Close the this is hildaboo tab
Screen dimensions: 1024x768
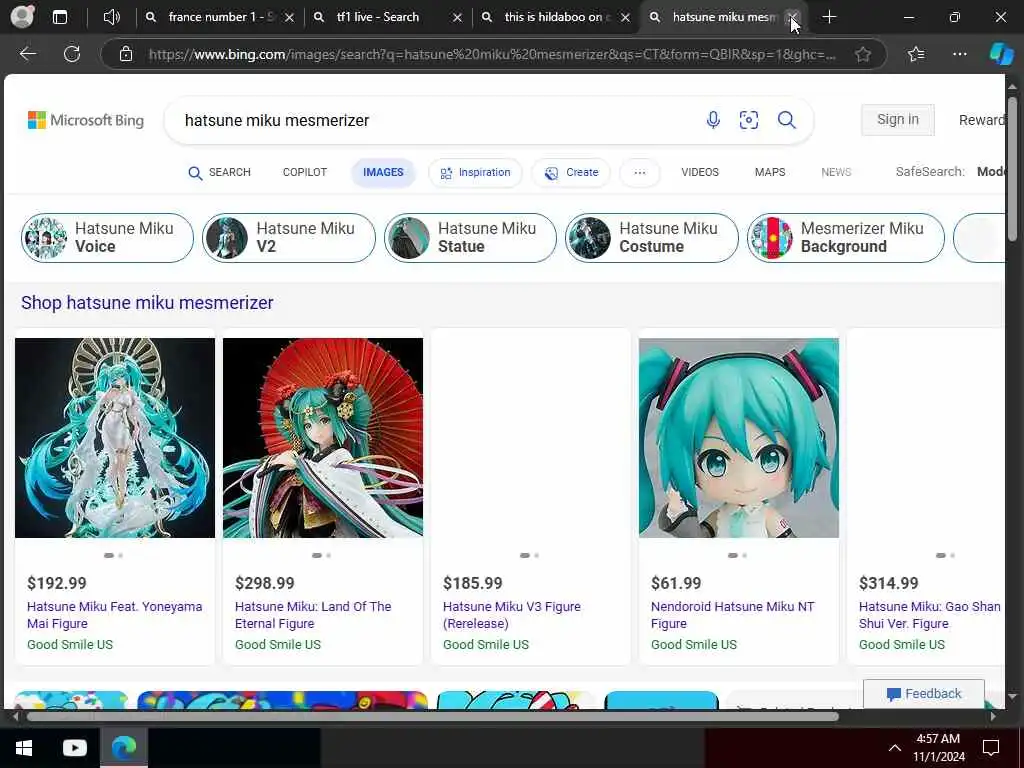(x=625, y=18)
